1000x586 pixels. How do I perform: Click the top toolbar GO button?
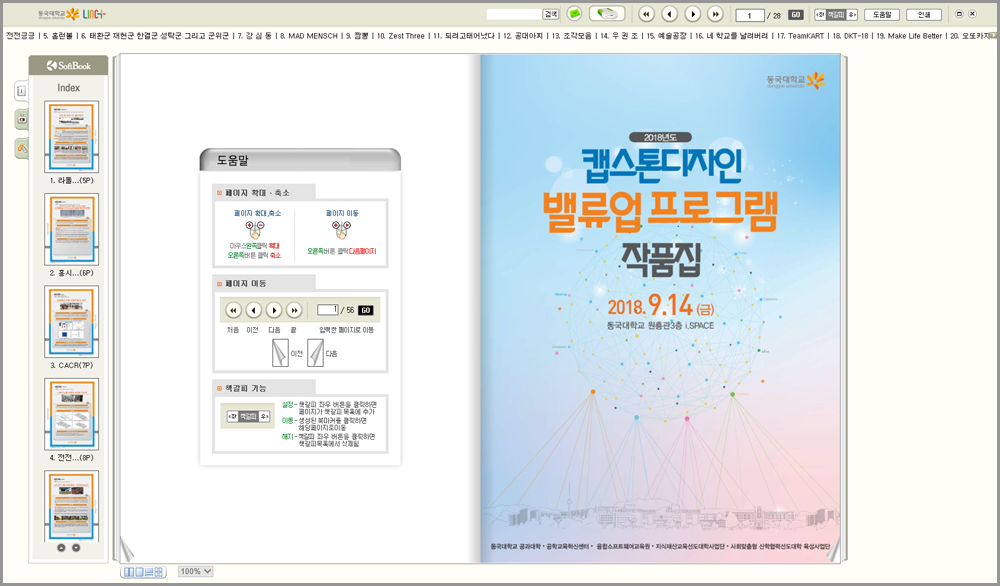tap(795, 15)
